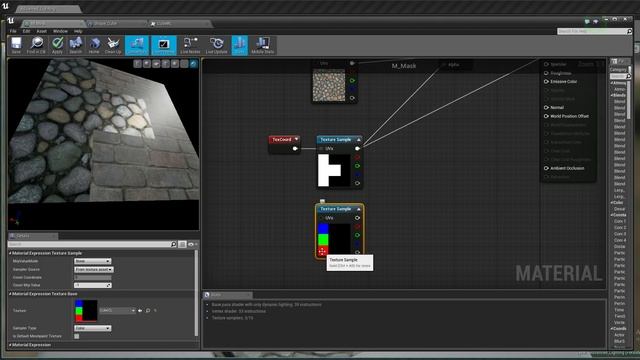Click the Emissive Color input pin
The width and height of the screenshot is (640, 360).
click(546, 82)
